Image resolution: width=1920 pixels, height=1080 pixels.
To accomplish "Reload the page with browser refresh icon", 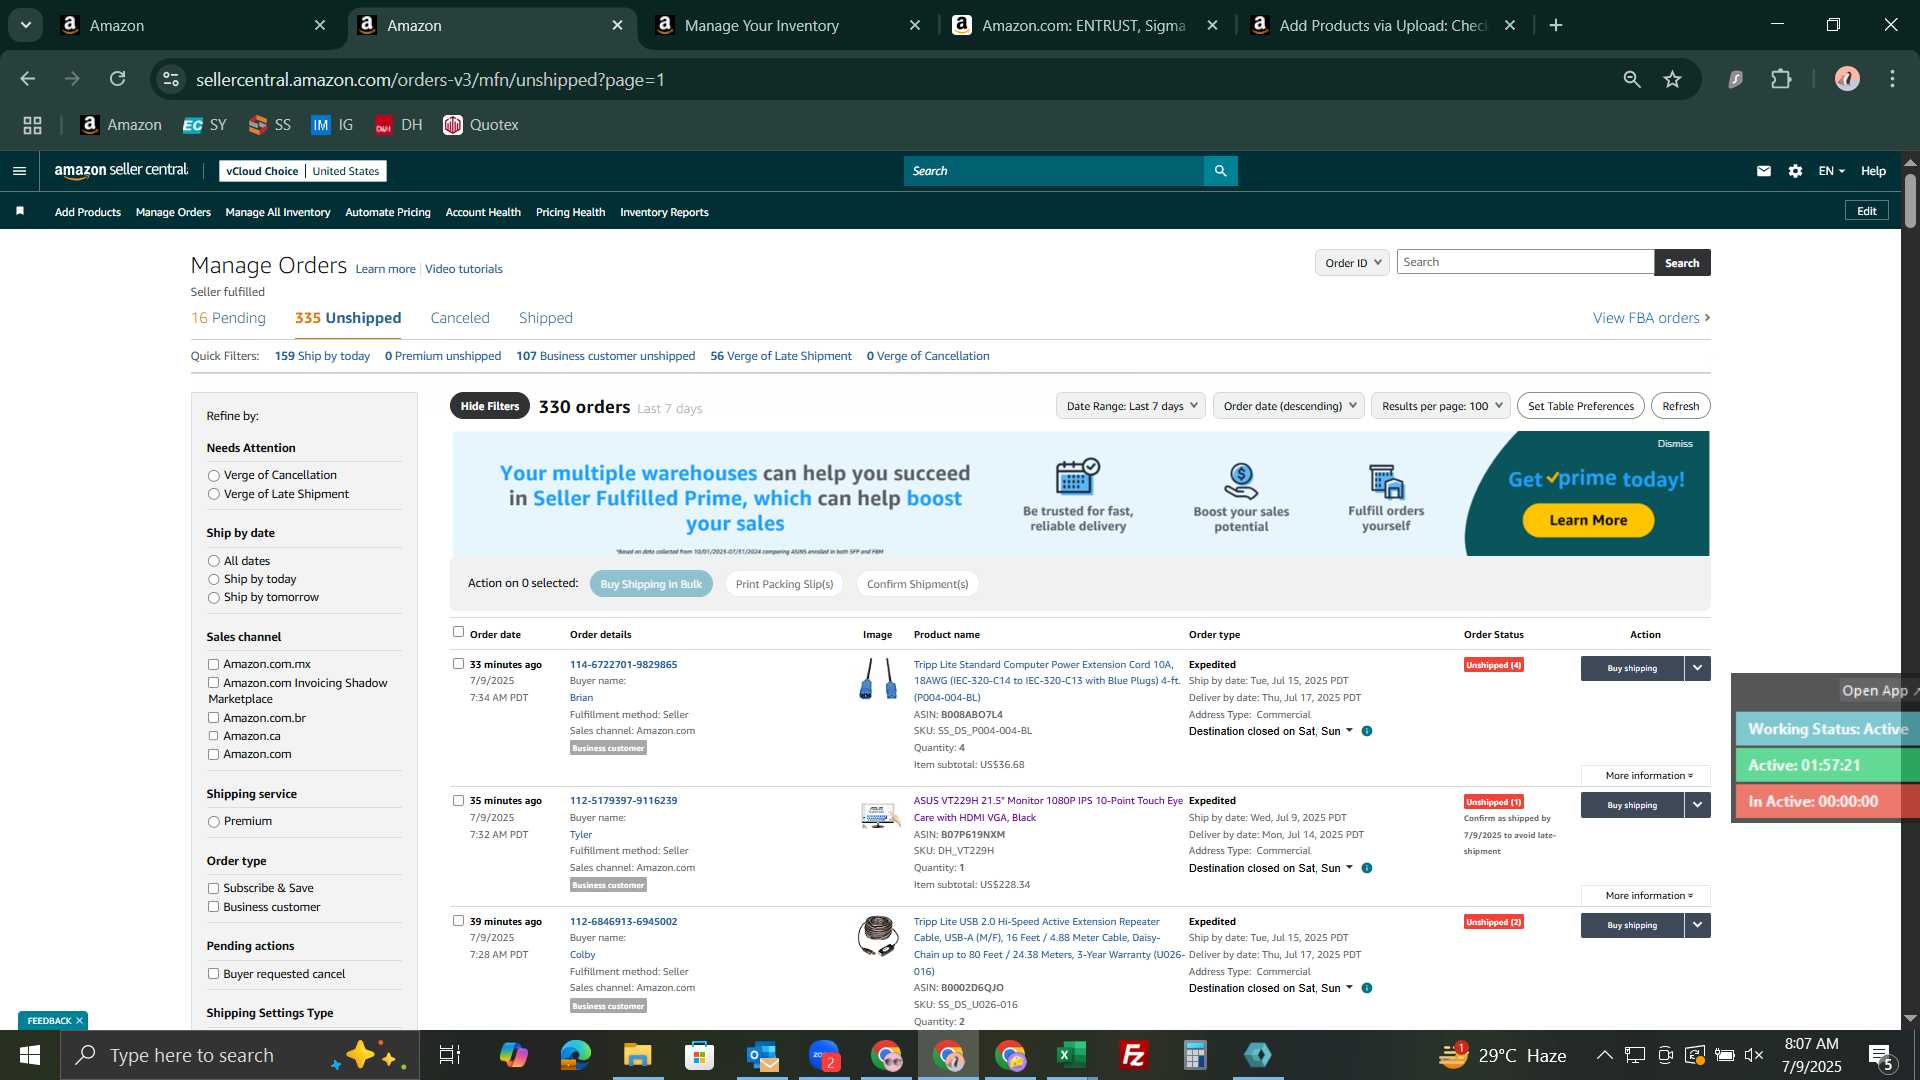I will tap(118, 79).
